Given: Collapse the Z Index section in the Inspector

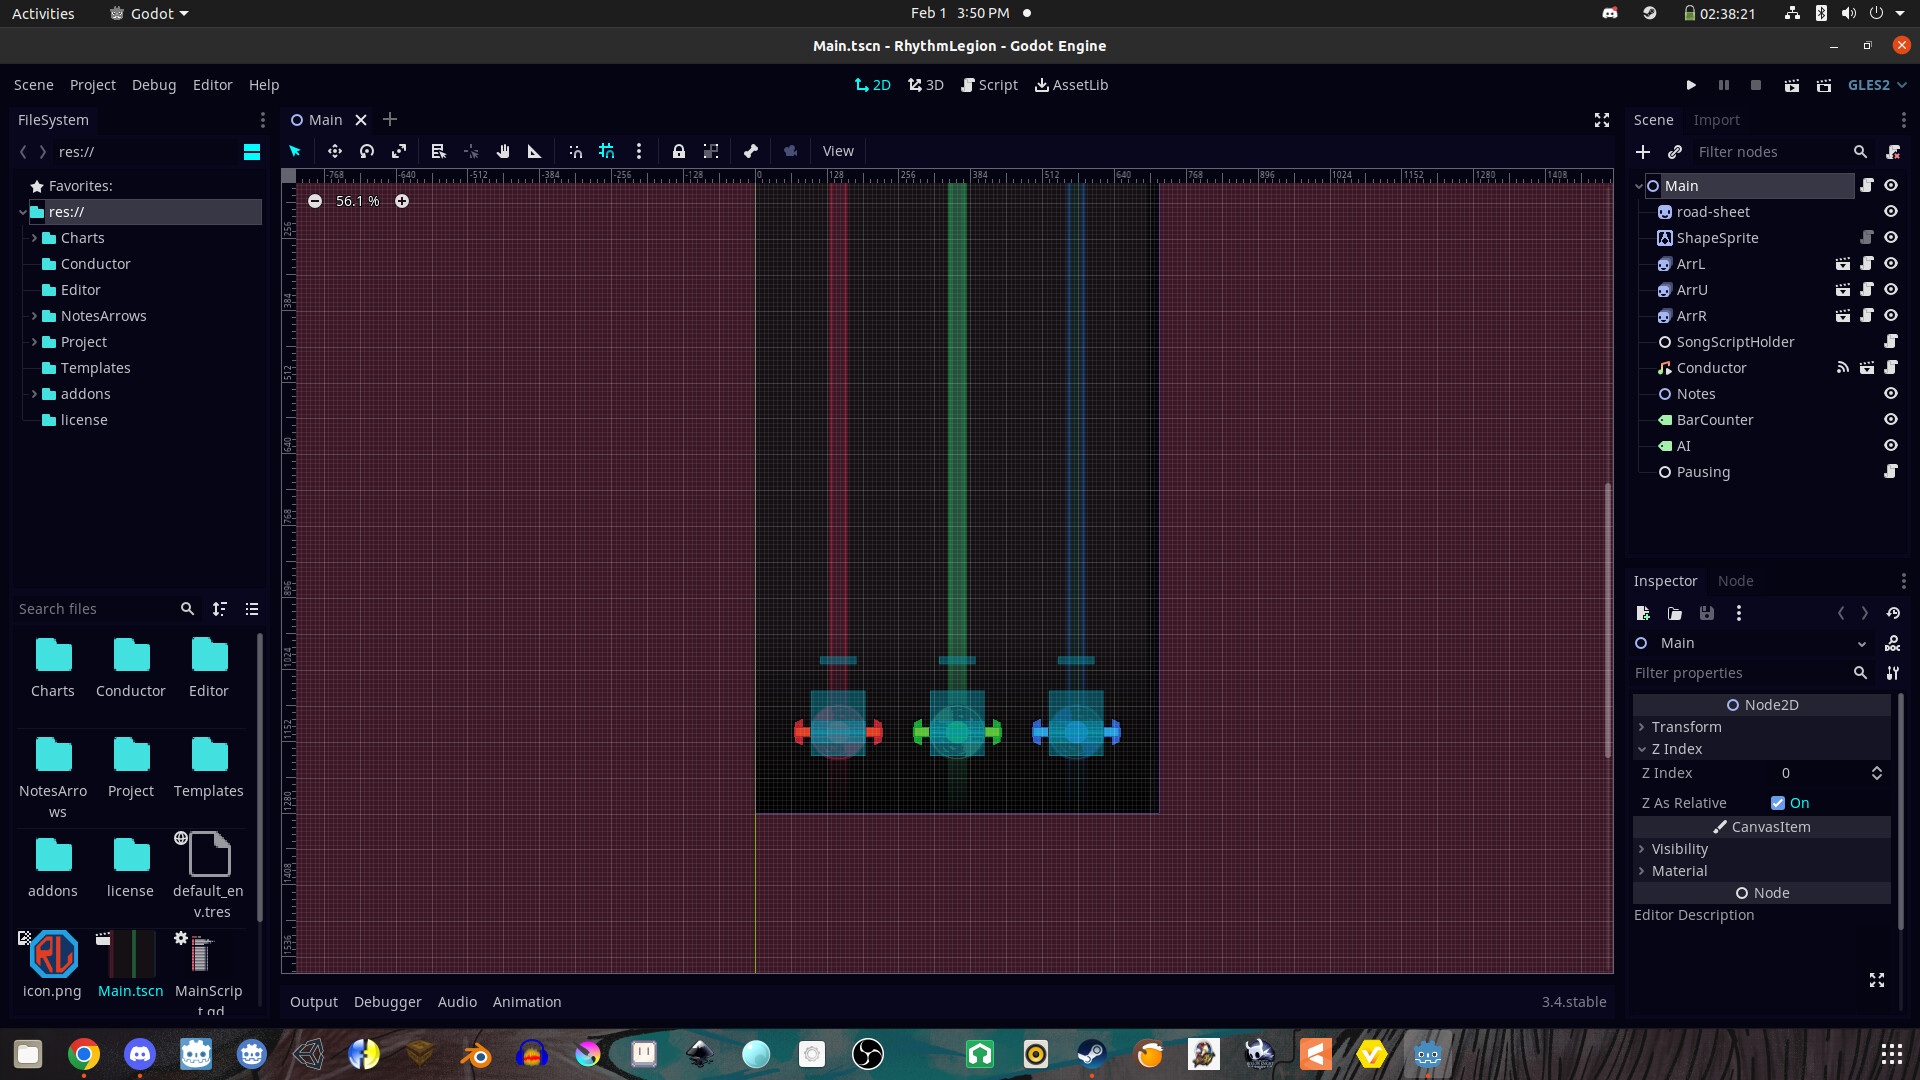Looking at the screenshot, I should click(x=1641, y=748).
